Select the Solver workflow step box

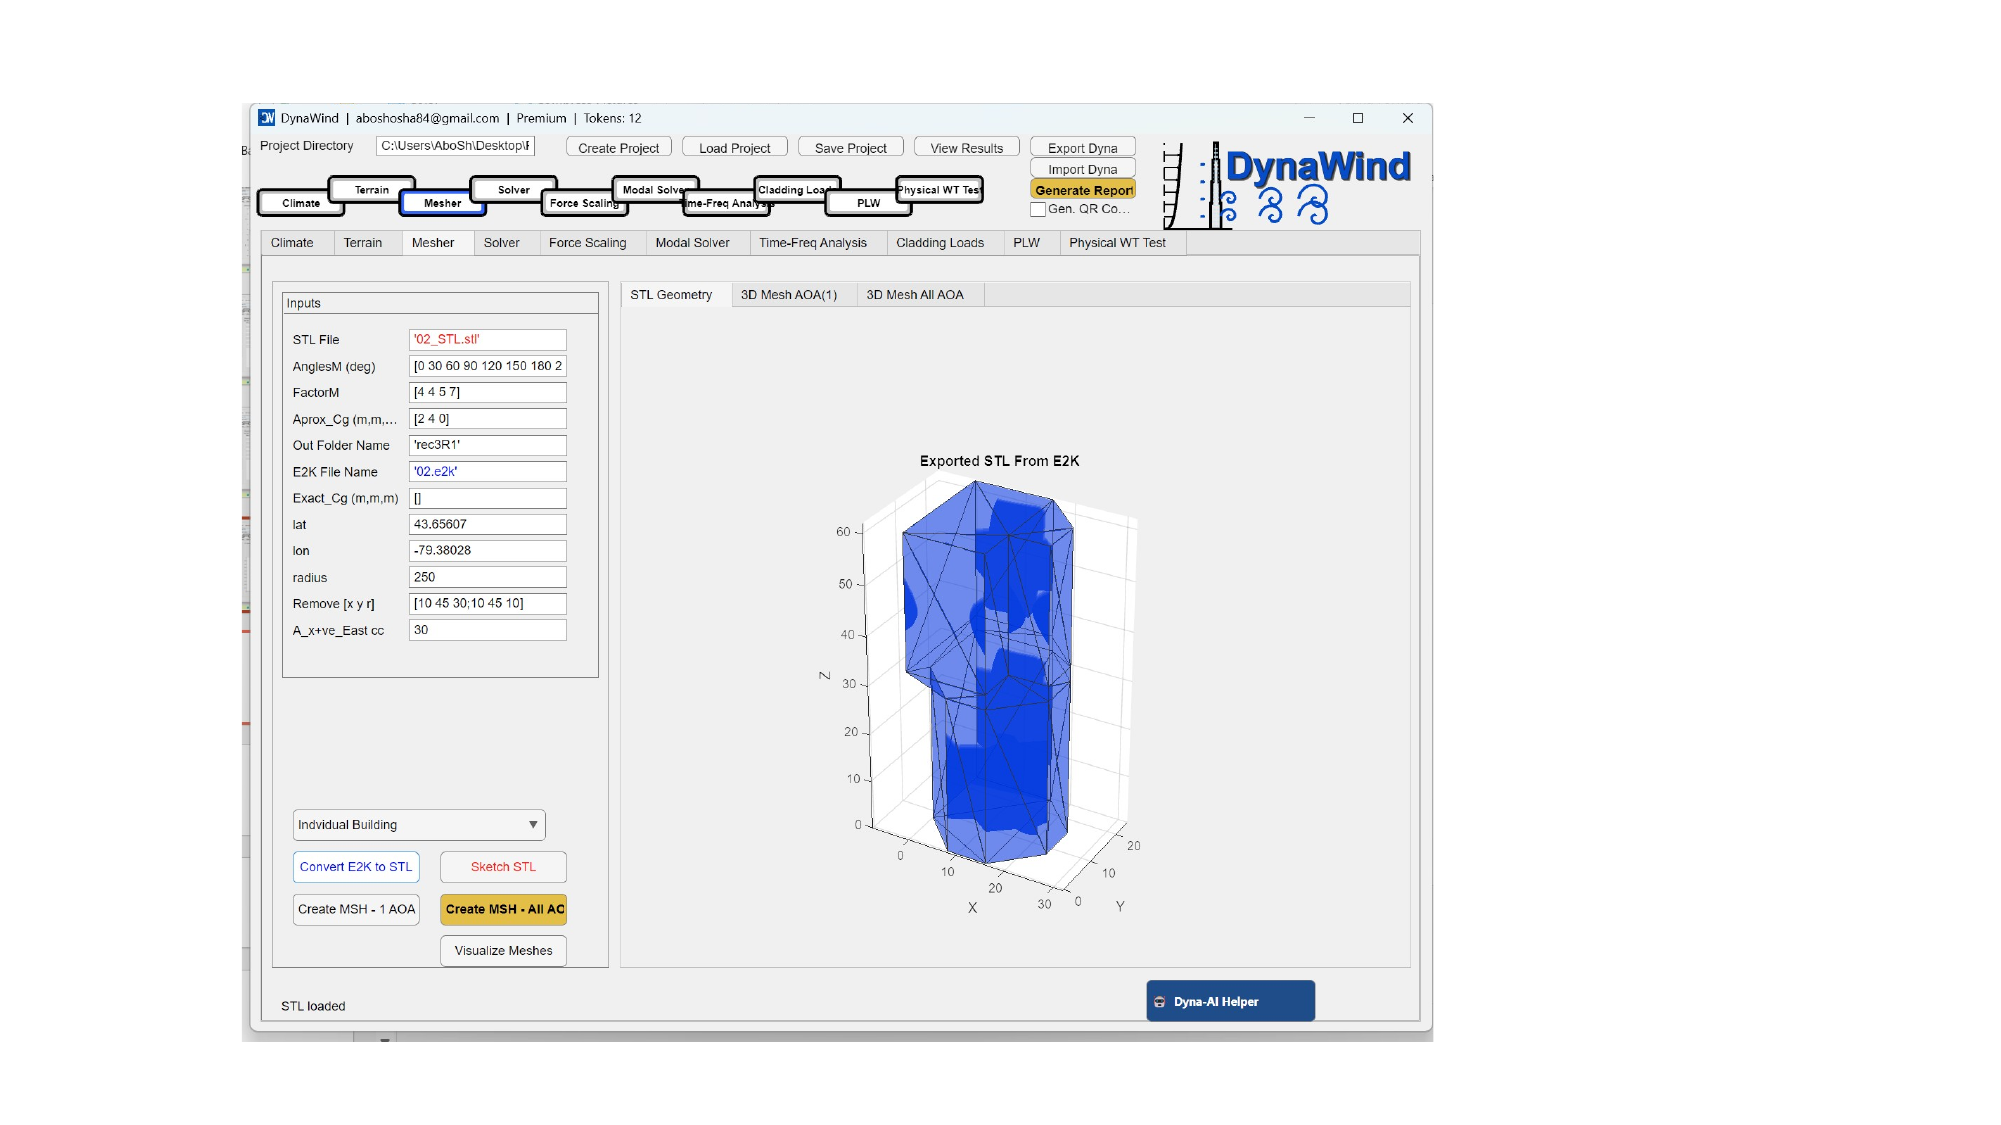pos(513,189)
